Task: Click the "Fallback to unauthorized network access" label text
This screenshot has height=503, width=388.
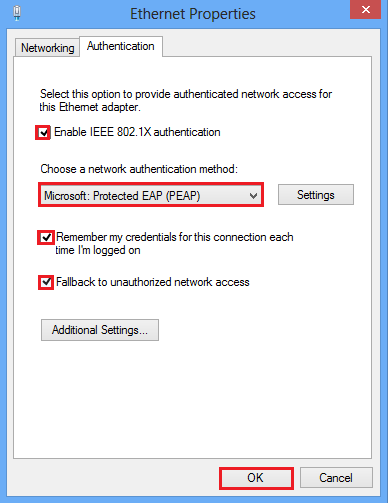Action: tap(153, 282)
